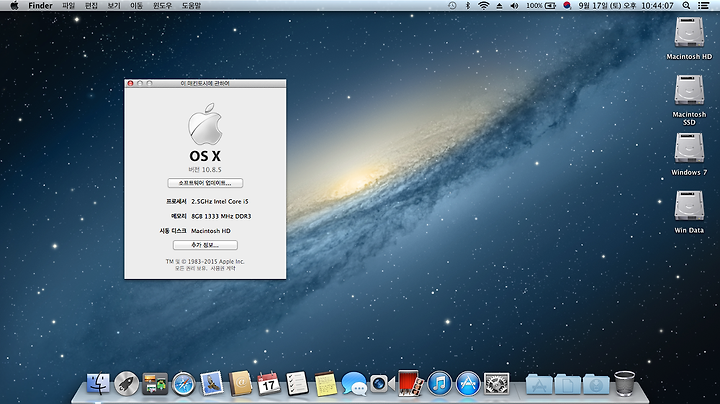720x404 pixels.
Task: Show Notification Center list icon
Action: pyautogui.click(x=703, y=6)
